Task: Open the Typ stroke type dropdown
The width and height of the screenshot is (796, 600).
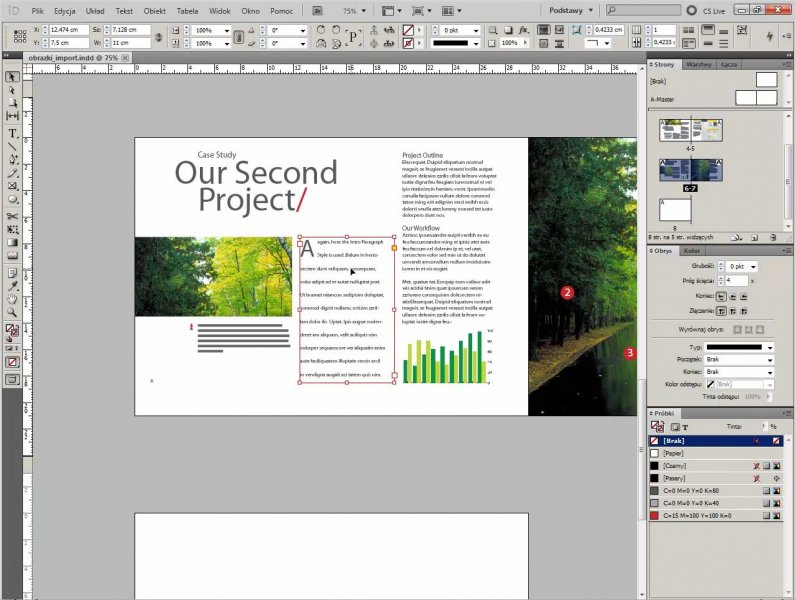Action: coord(740,347)
